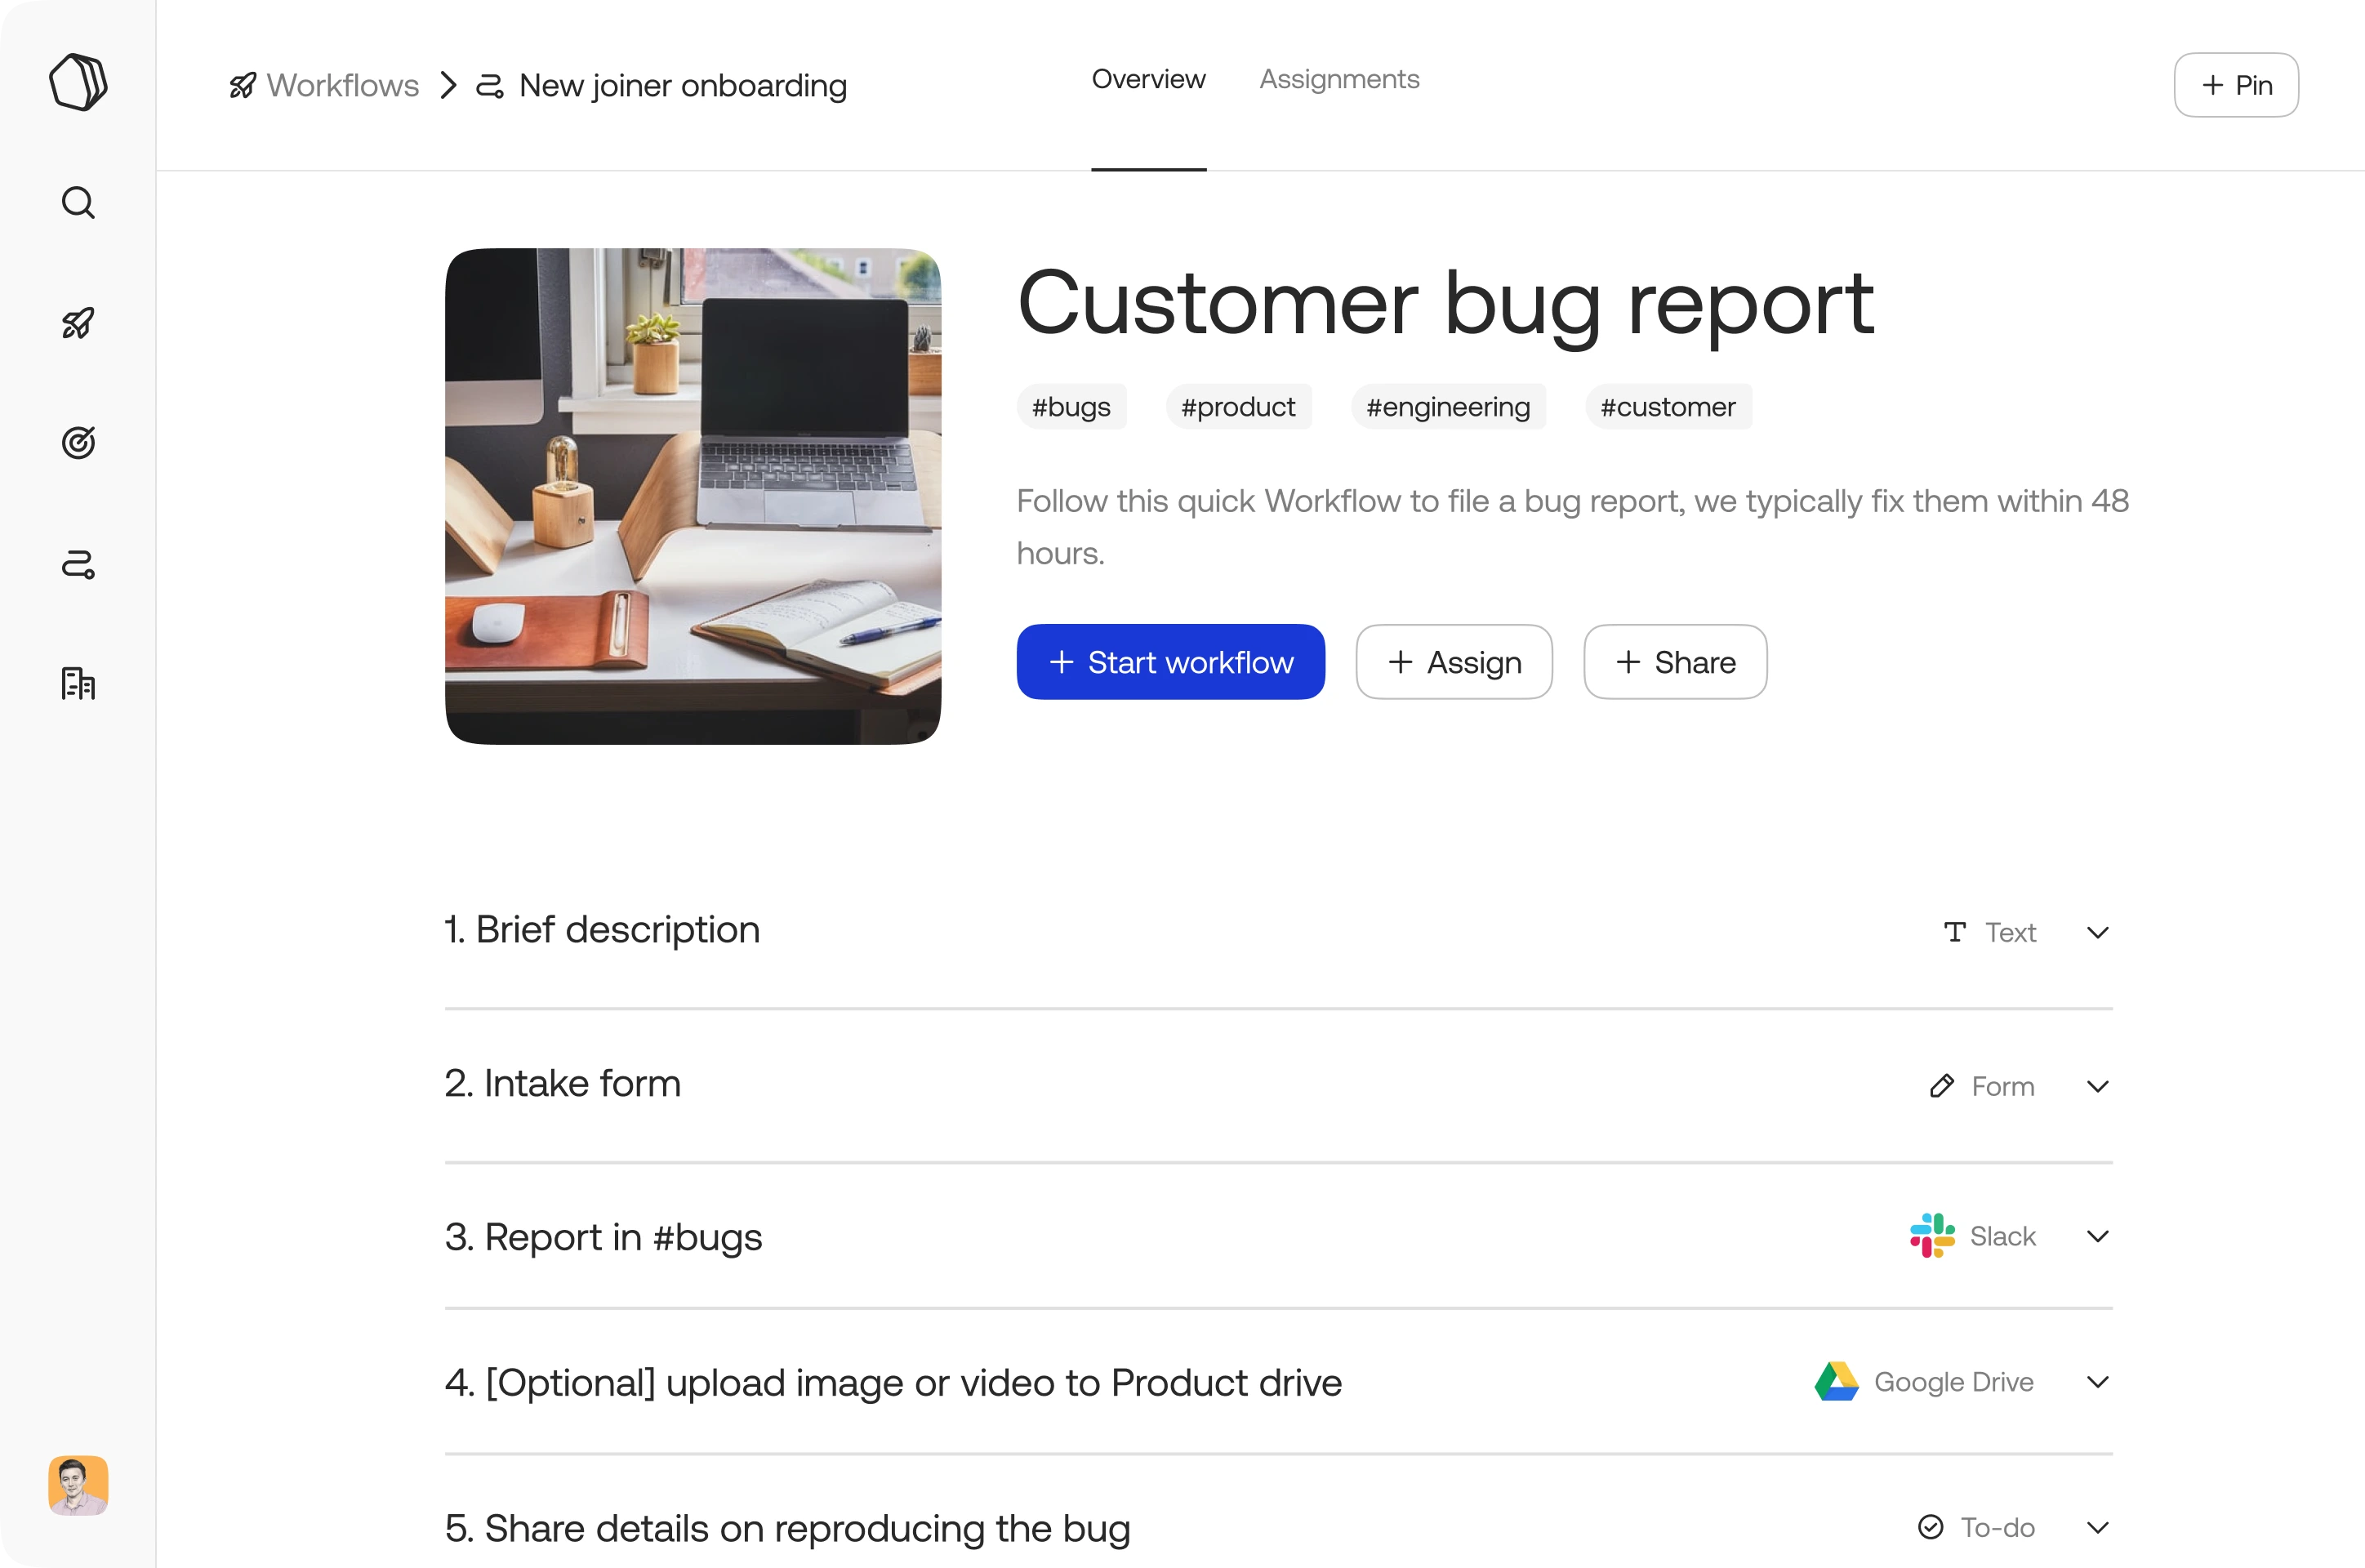Click the '1. Brief description' step title
This screenshot has width=2365, height=1568.
[x=602, y=930]
